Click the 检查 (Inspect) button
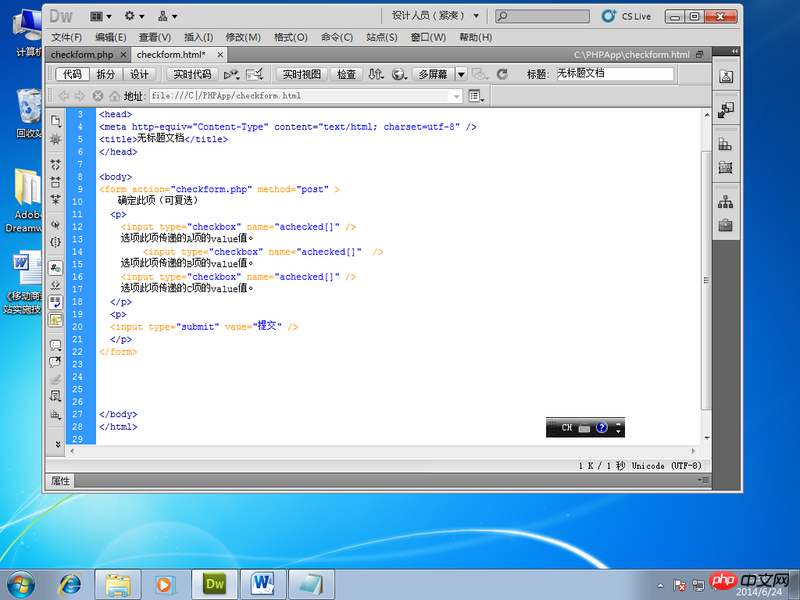Image resolution: width=800 pixels, height=600 pixels. click(346, 74)
